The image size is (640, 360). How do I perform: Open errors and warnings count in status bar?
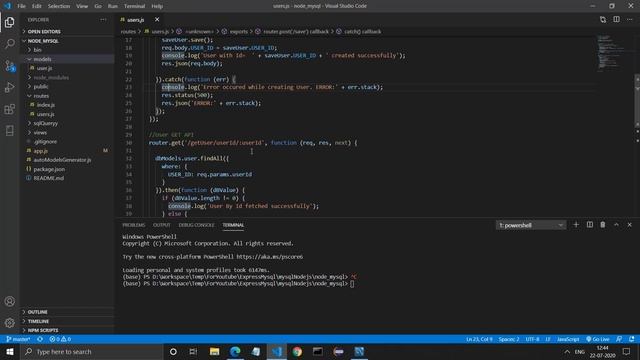[x=60, y=339]
